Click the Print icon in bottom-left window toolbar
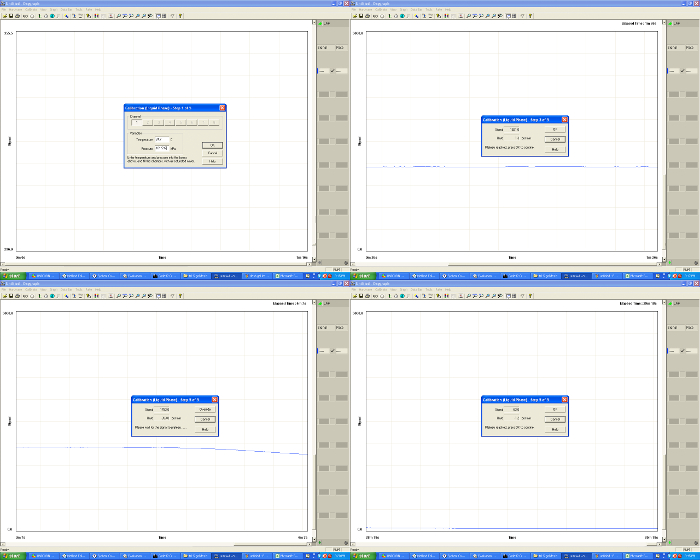The width and height of the screenshot is (700, 560). (17, 296)
